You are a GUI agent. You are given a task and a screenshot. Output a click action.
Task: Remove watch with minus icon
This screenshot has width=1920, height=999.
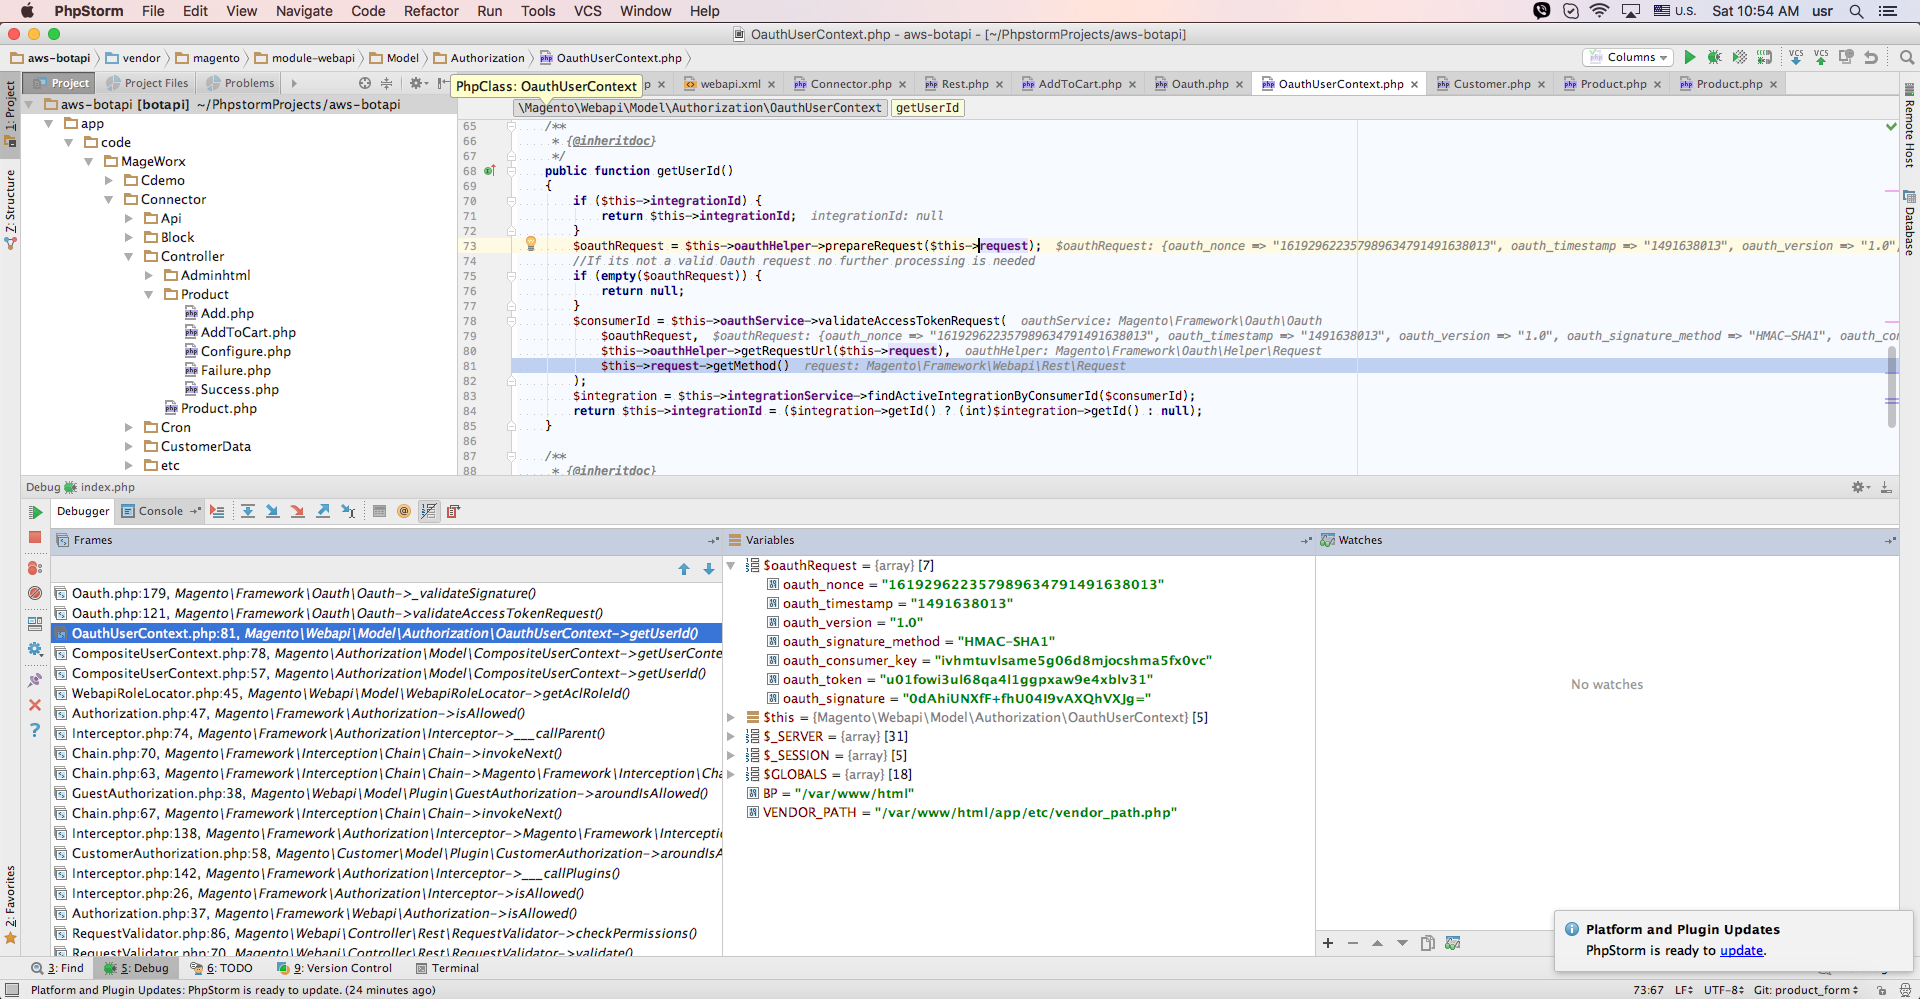pos(1353,943)
